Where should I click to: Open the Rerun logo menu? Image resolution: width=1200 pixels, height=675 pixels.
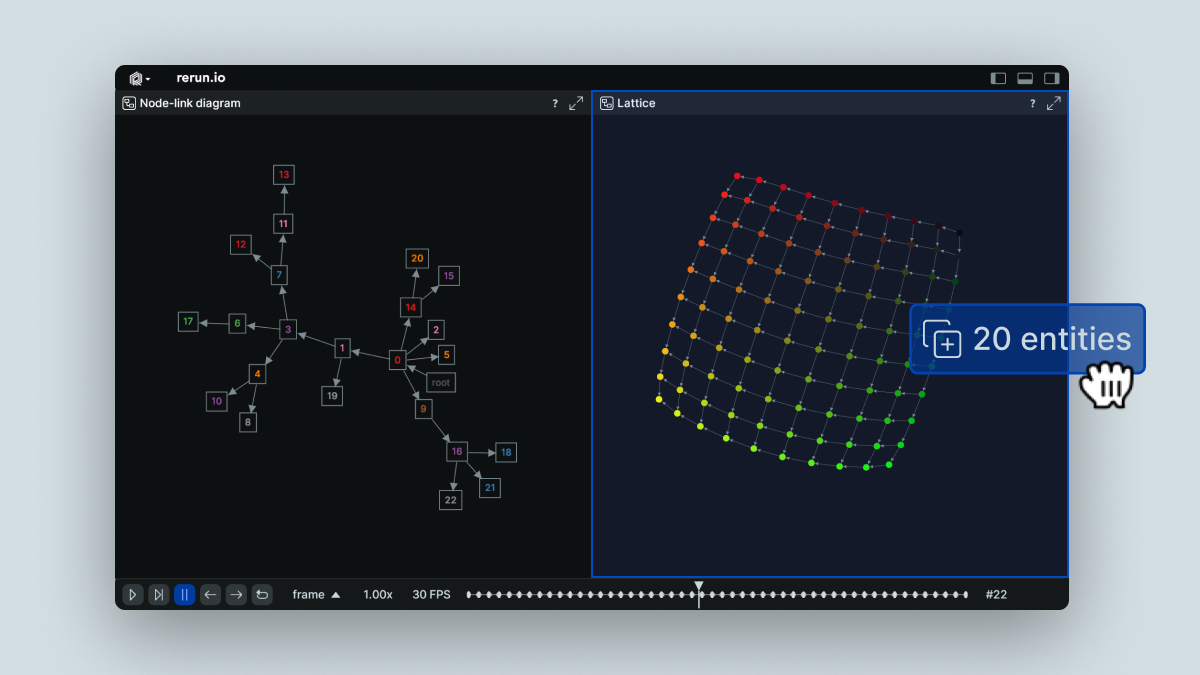[x=139, y=78]
